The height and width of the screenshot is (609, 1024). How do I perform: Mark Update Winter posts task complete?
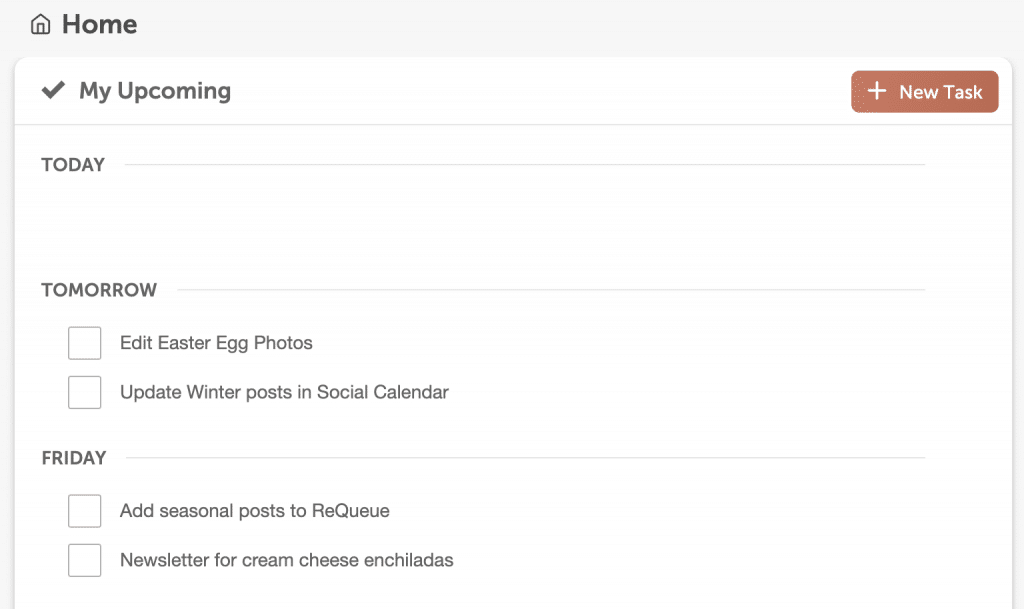(85, 392)
